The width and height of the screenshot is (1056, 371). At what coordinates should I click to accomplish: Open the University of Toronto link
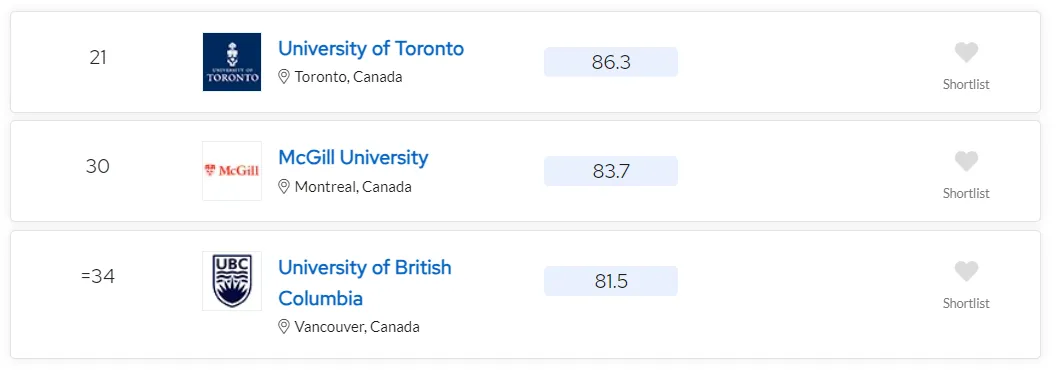click(x=371, y=48)
